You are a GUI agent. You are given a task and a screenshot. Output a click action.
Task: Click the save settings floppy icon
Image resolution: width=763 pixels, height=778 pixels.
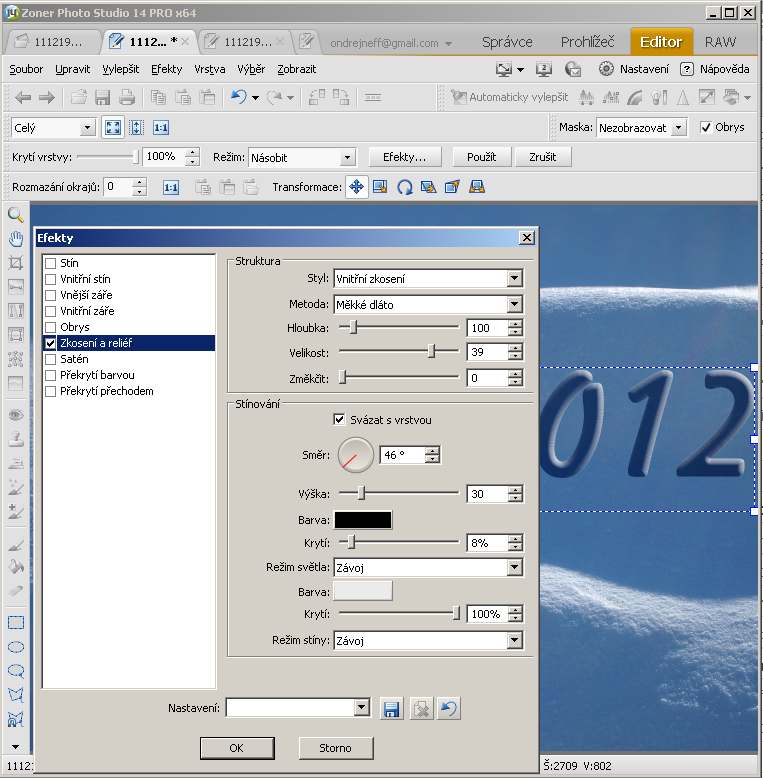coord(391,708)
